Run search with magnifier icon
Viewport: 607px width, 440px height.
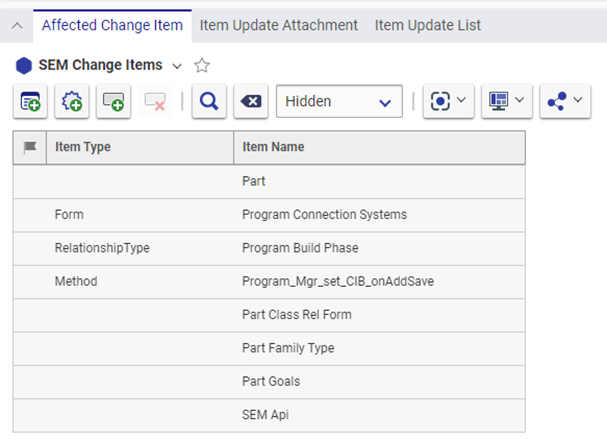click(209, 101)
